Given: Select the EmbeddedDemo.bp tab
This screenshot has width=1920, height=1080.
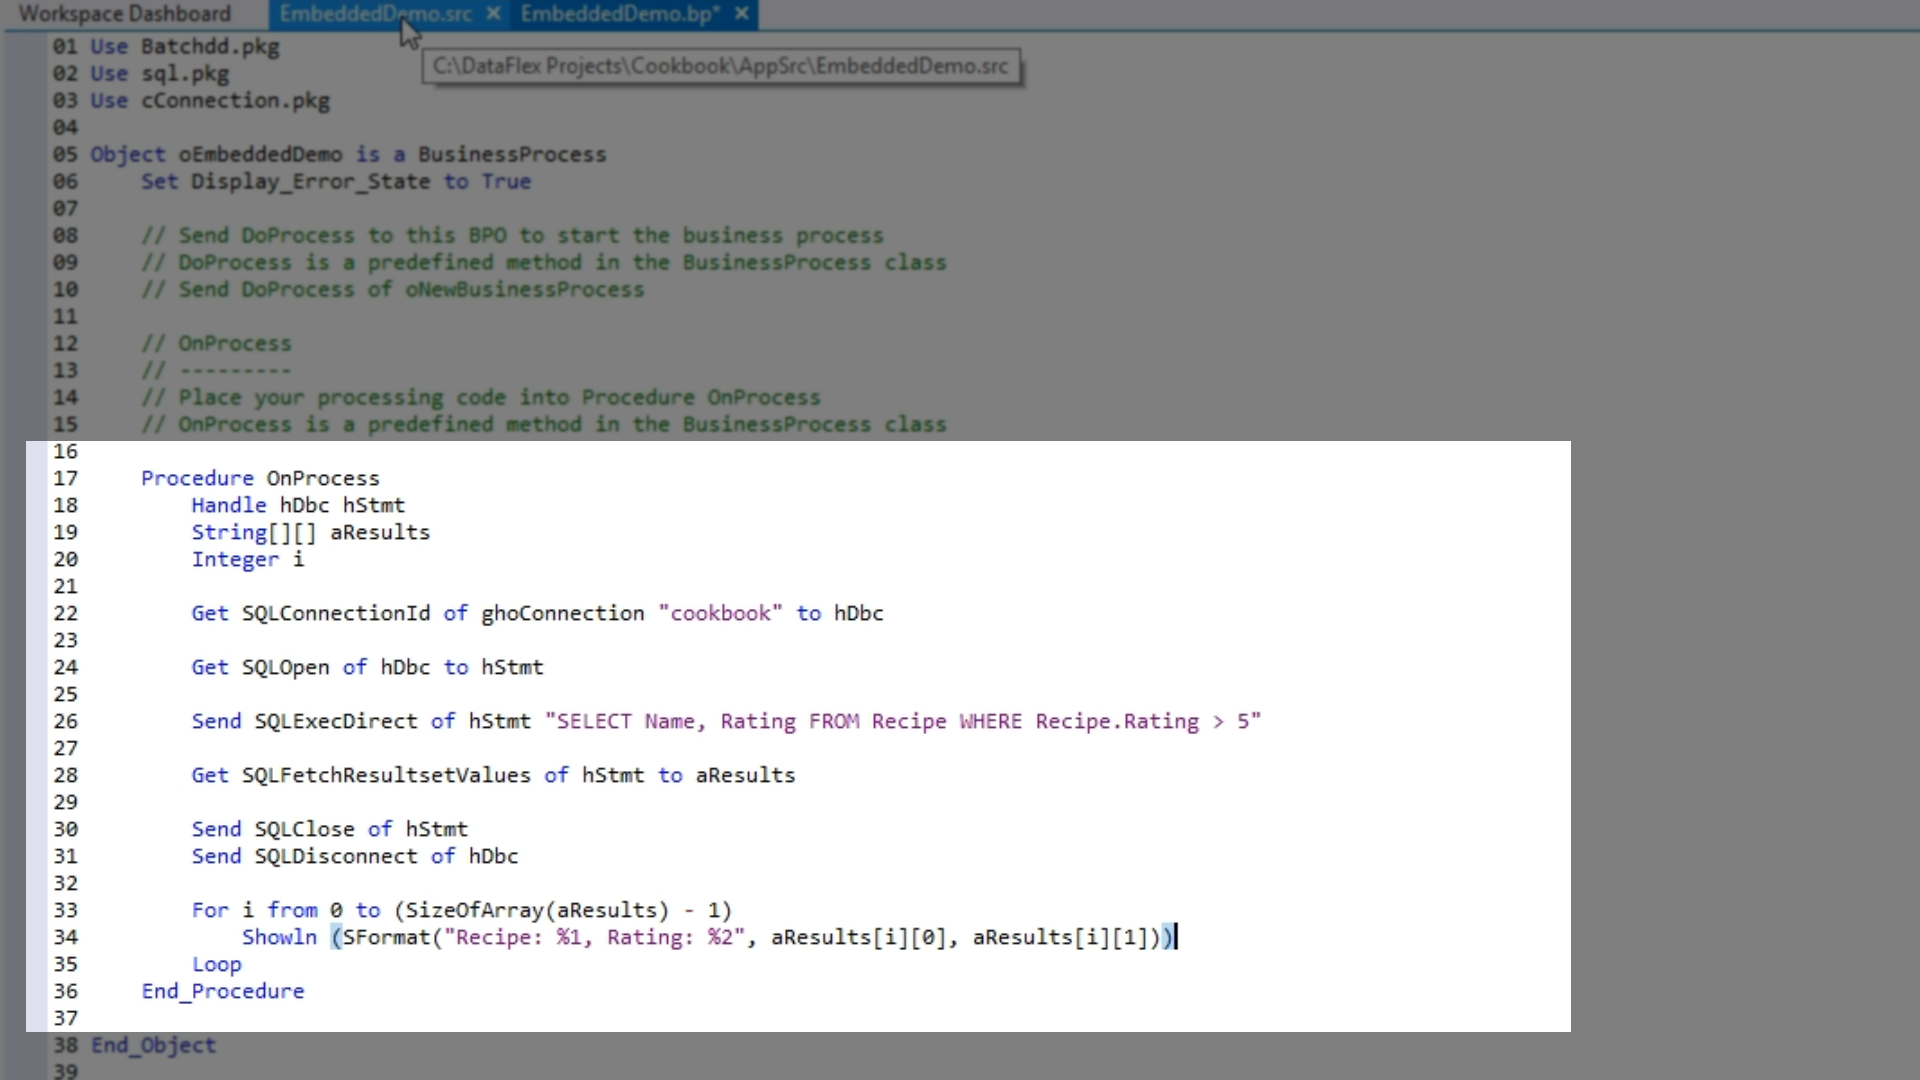Looking at the screenshot, I should pos(618,14).
